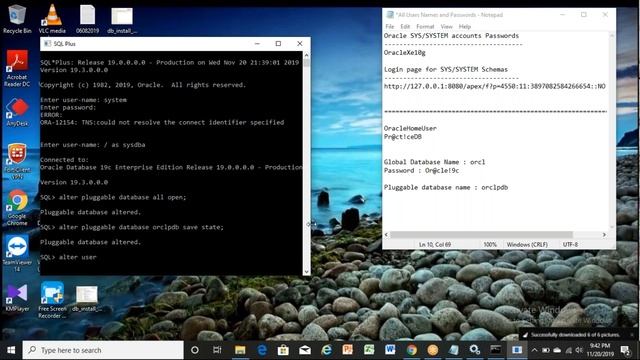Click SQL Plus scrollbar down arrow
640x360 pixels.
coord(307,271)
